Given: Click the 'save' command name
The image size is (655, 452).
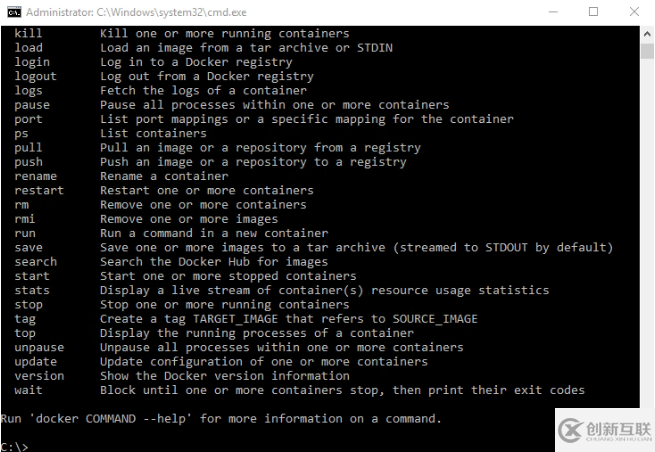Looking at the screenshot, I should point(28,248).
